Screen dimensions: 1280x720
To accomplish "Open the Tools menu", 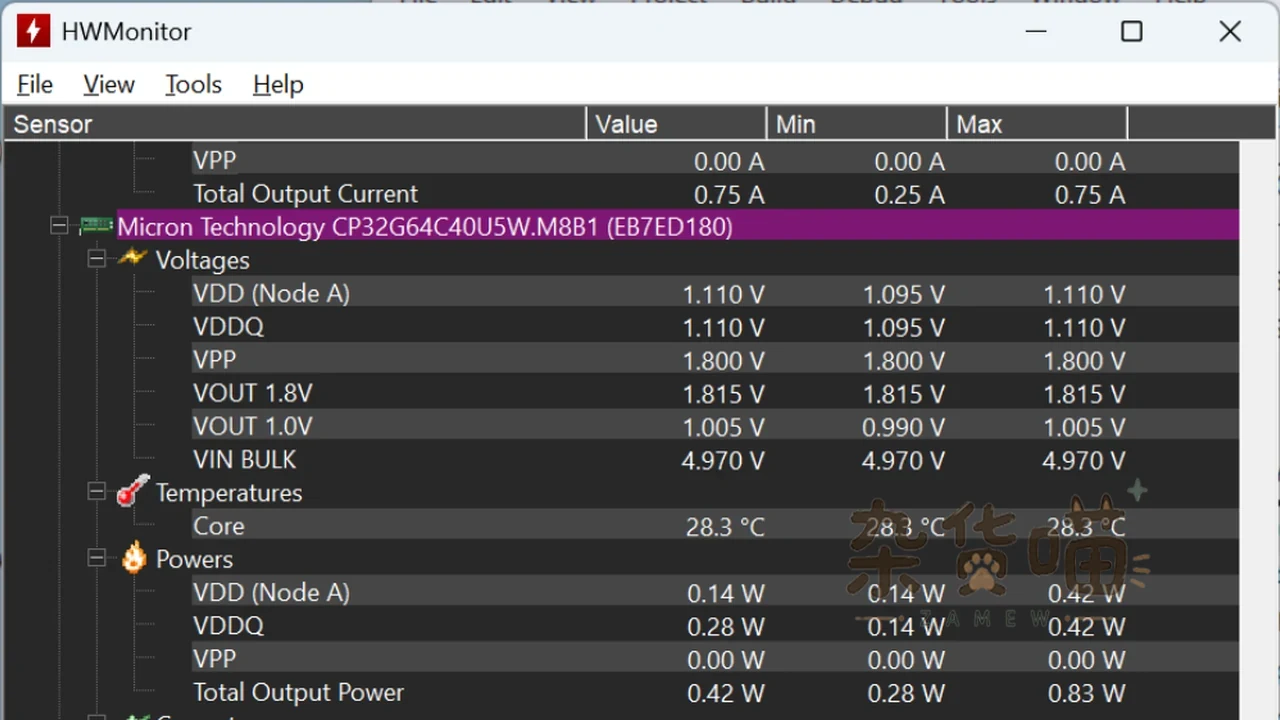I will [193, 85].
